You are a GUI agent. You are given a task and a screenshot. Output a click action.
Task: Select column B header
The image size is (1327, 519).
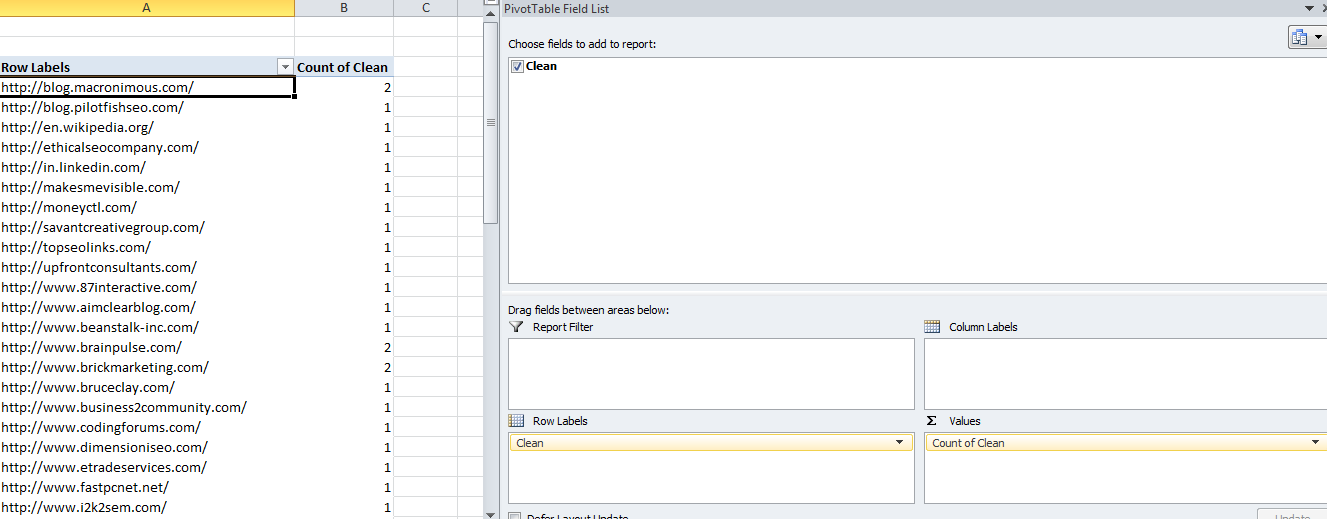(x=344, y=8)
